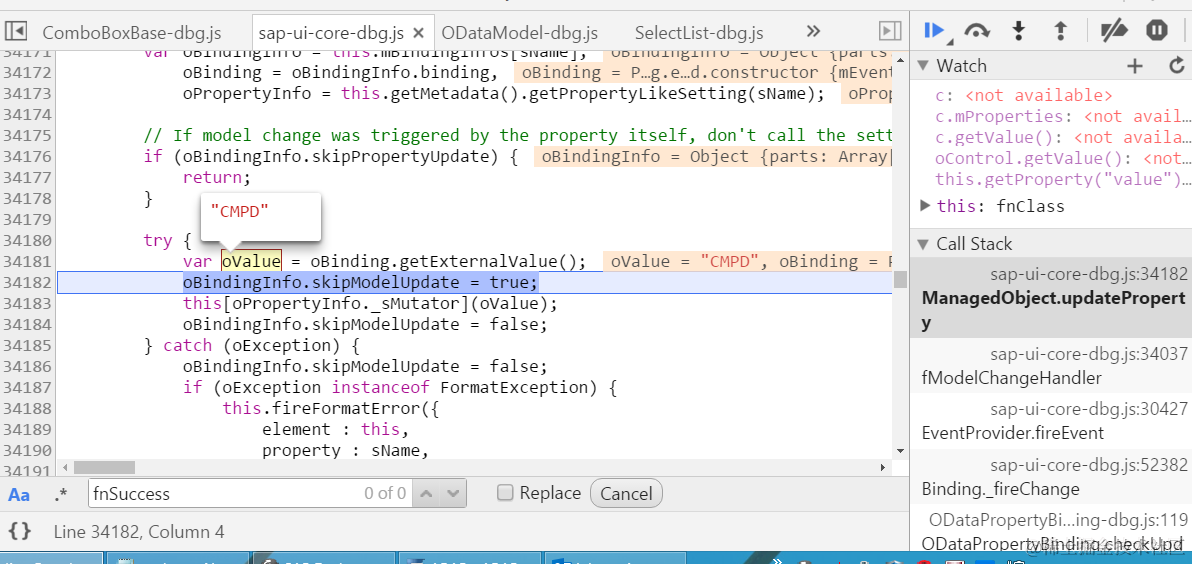
Task: Focus the fnSuccess search field
Action: click(x=251, y=493)
